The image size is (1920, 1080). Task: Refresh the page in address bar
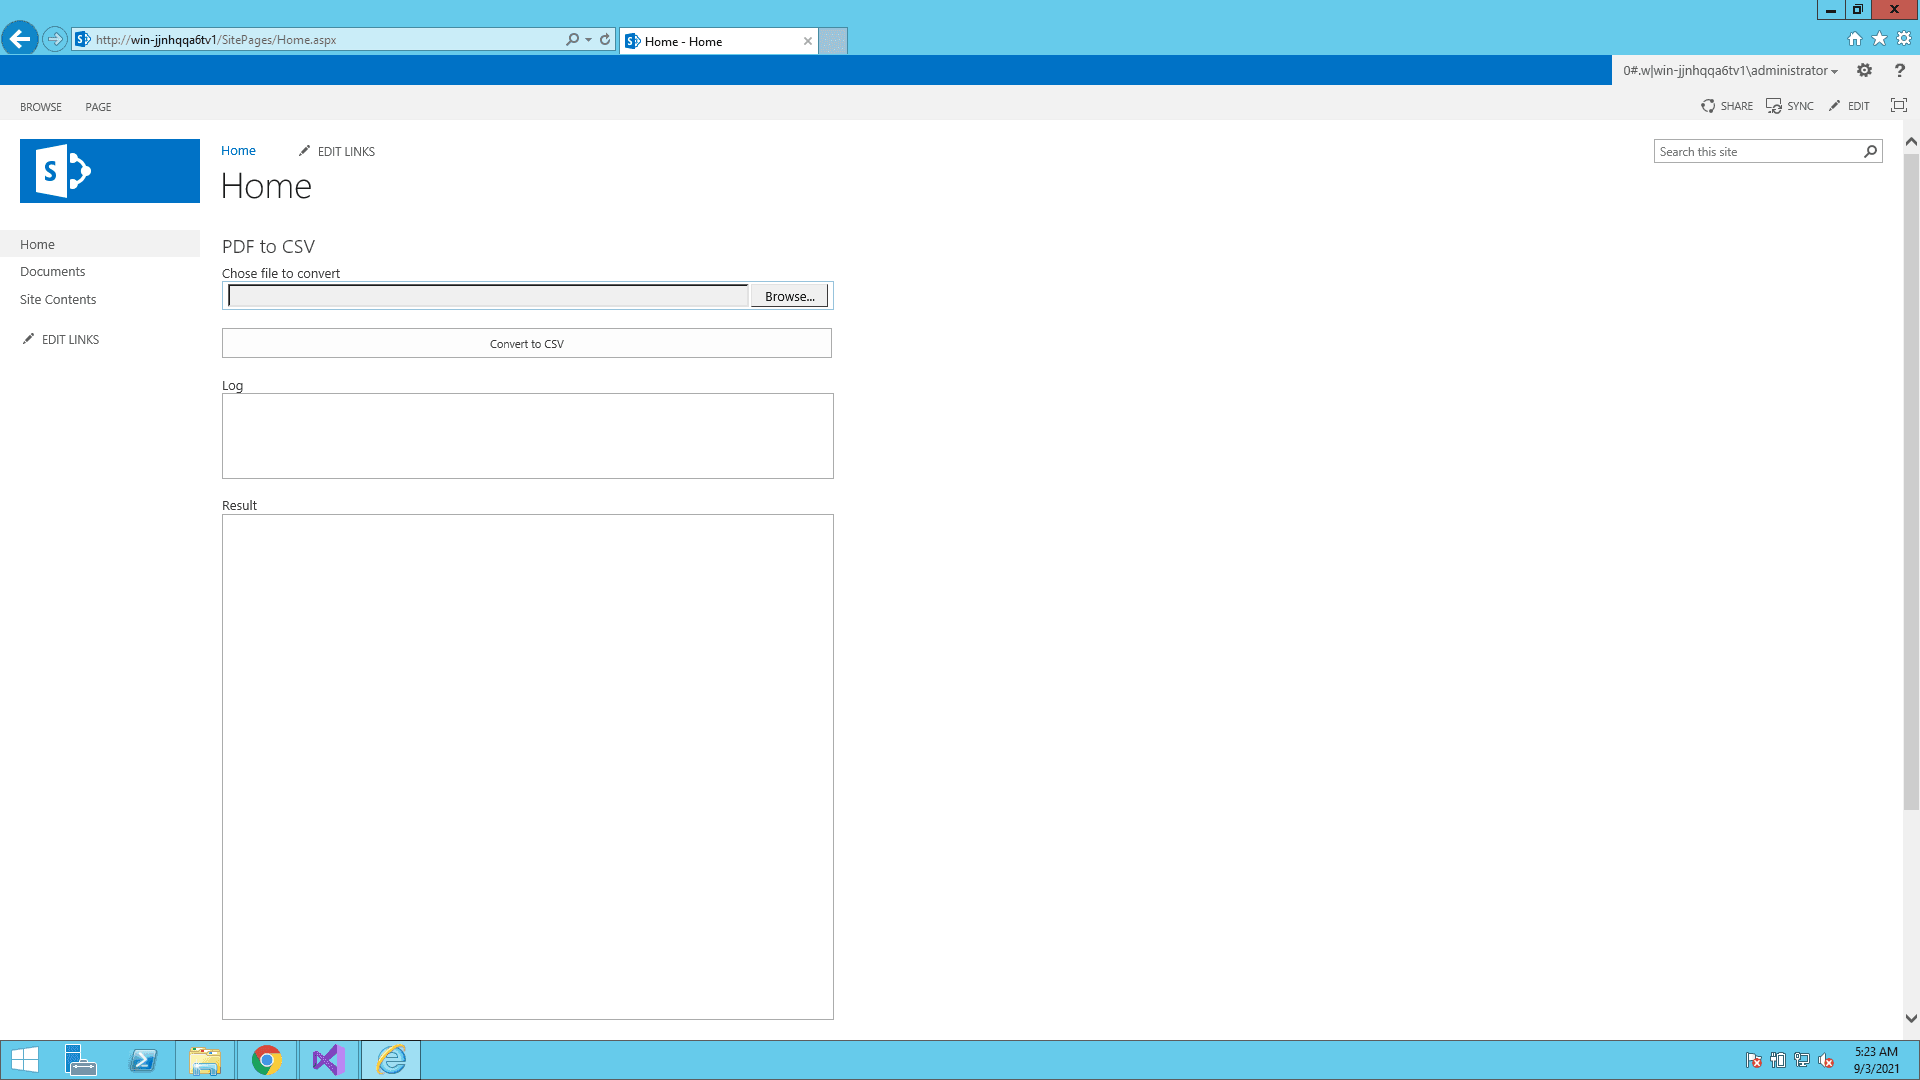(605, 40)
